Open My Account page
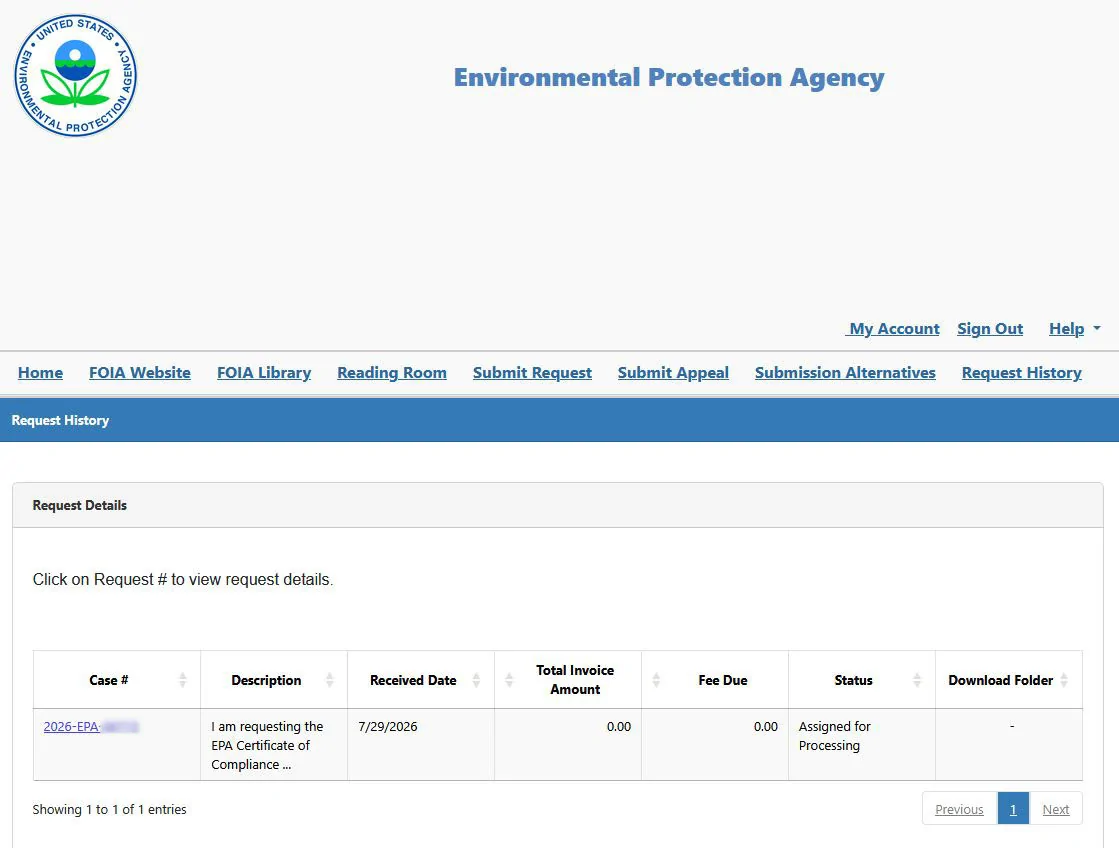This screenshot has height=848, width=1119. (x=892, y=328)
